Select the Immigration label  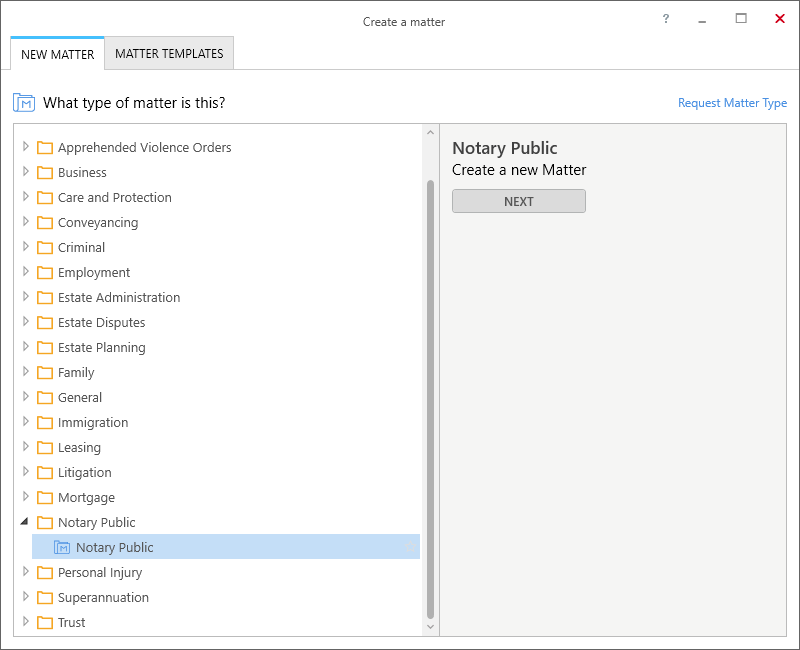click(93, 423)
